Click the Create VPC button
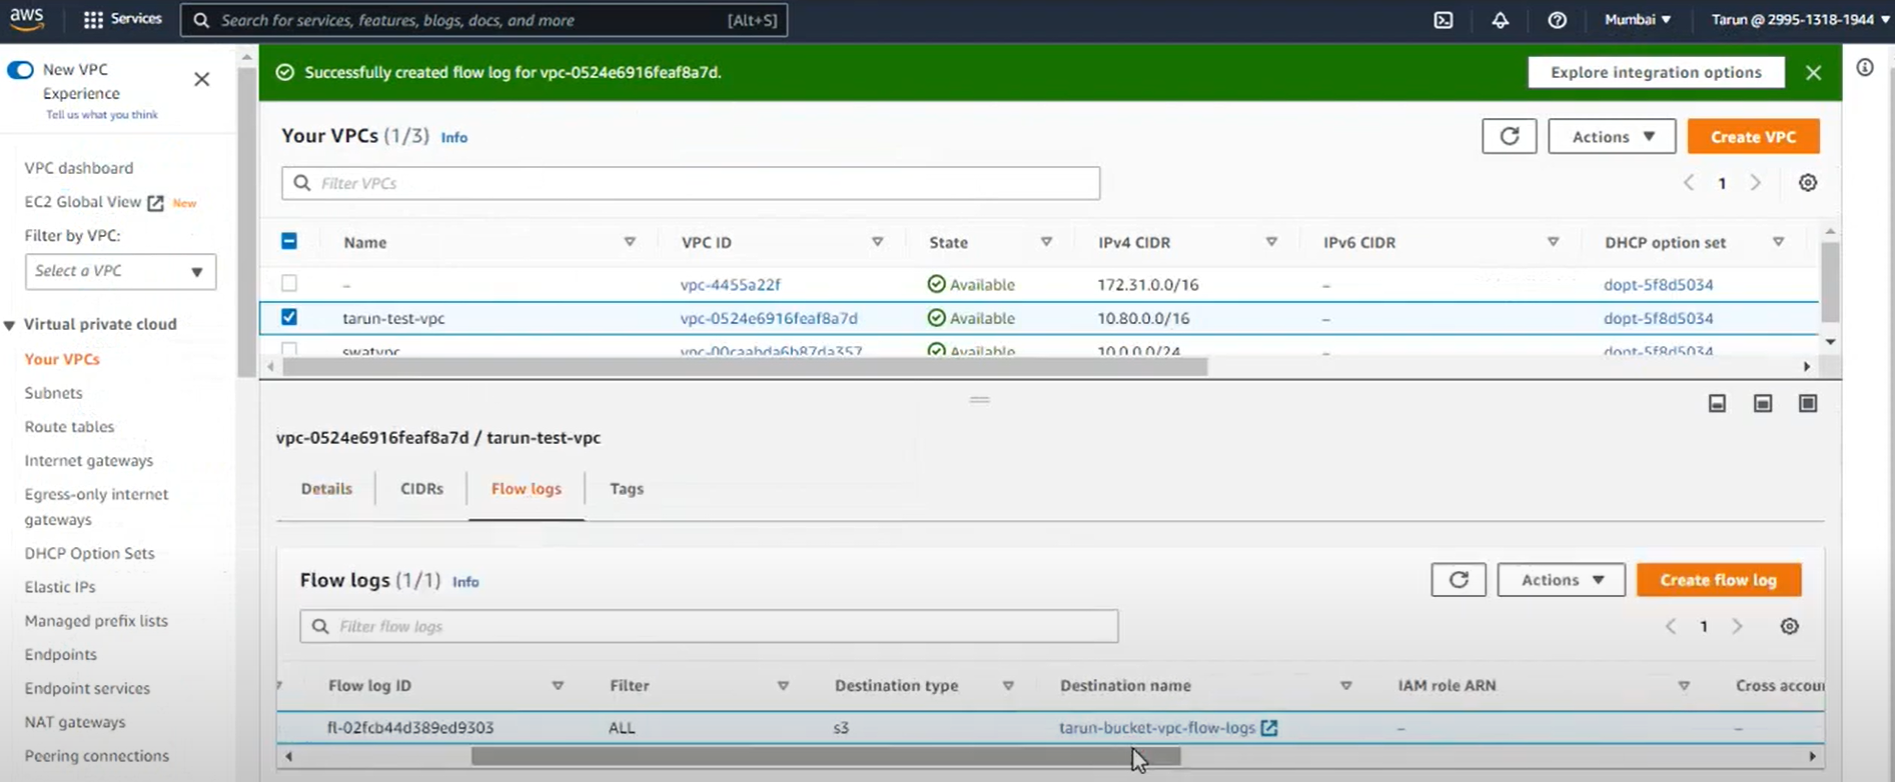This screenshot has height=782, width=1895. [x=1753, y=136]
